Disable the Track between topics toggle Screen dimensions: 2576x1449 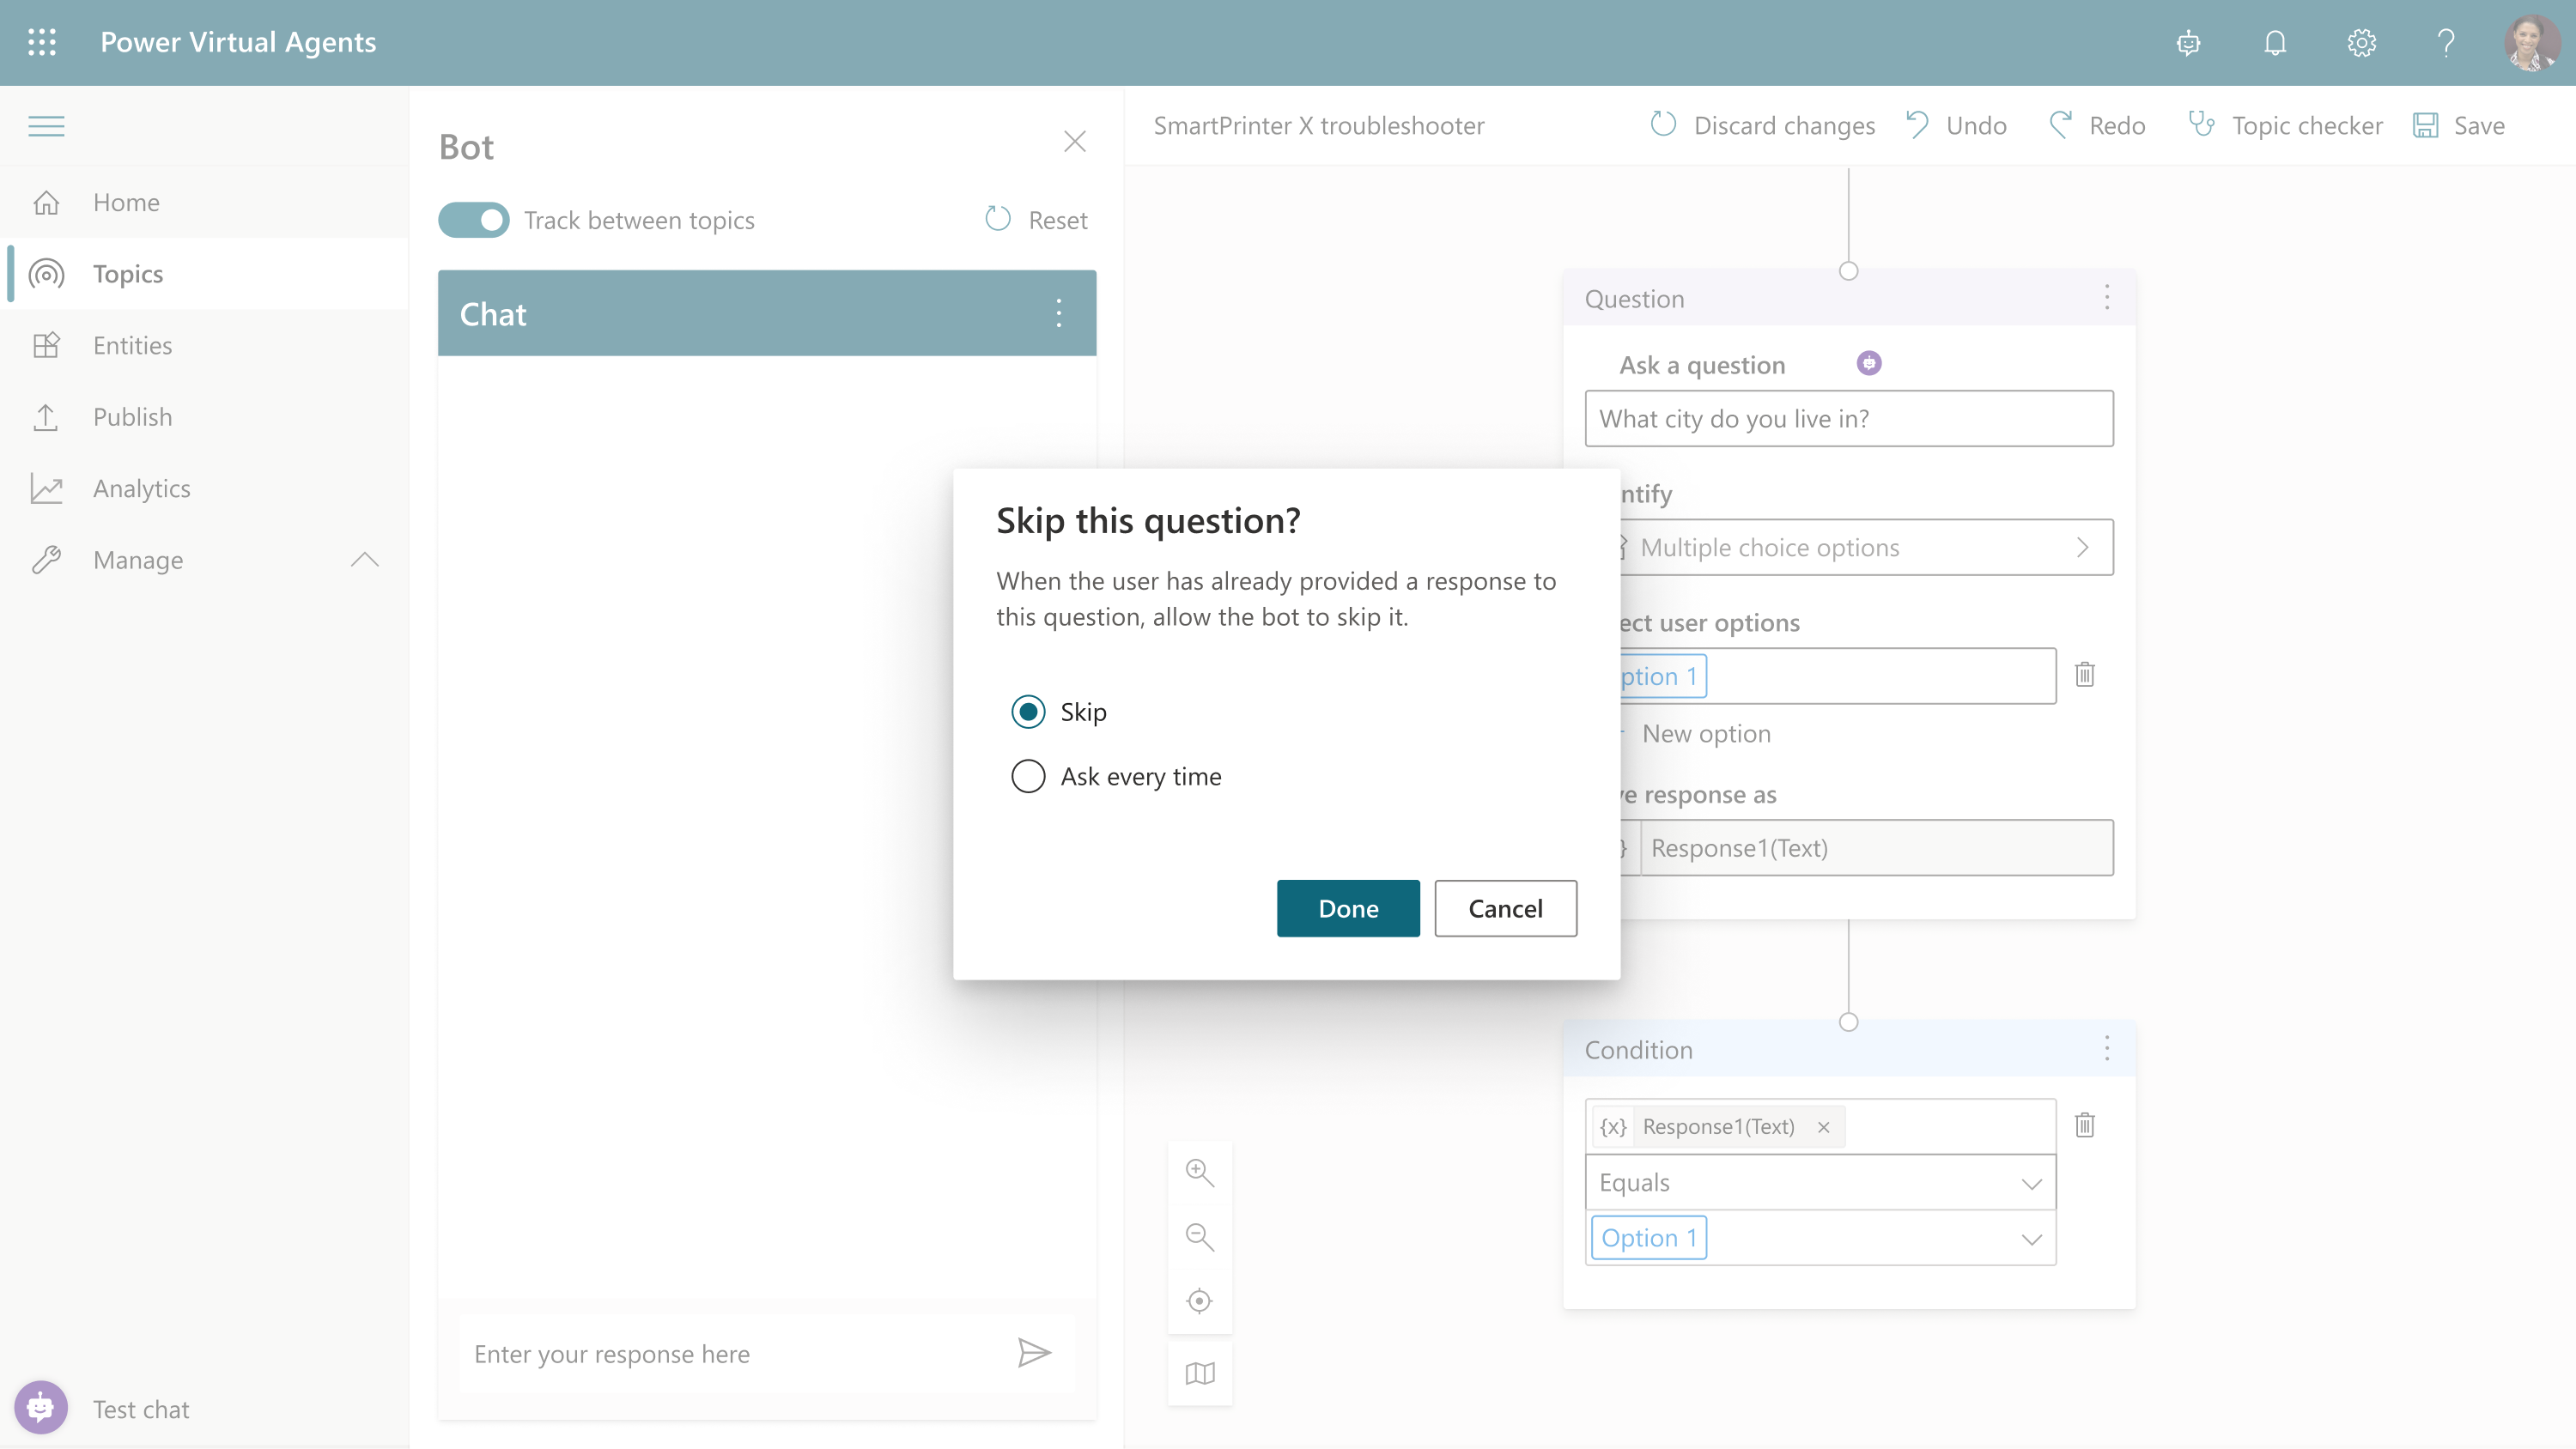(x=474, y=219)
